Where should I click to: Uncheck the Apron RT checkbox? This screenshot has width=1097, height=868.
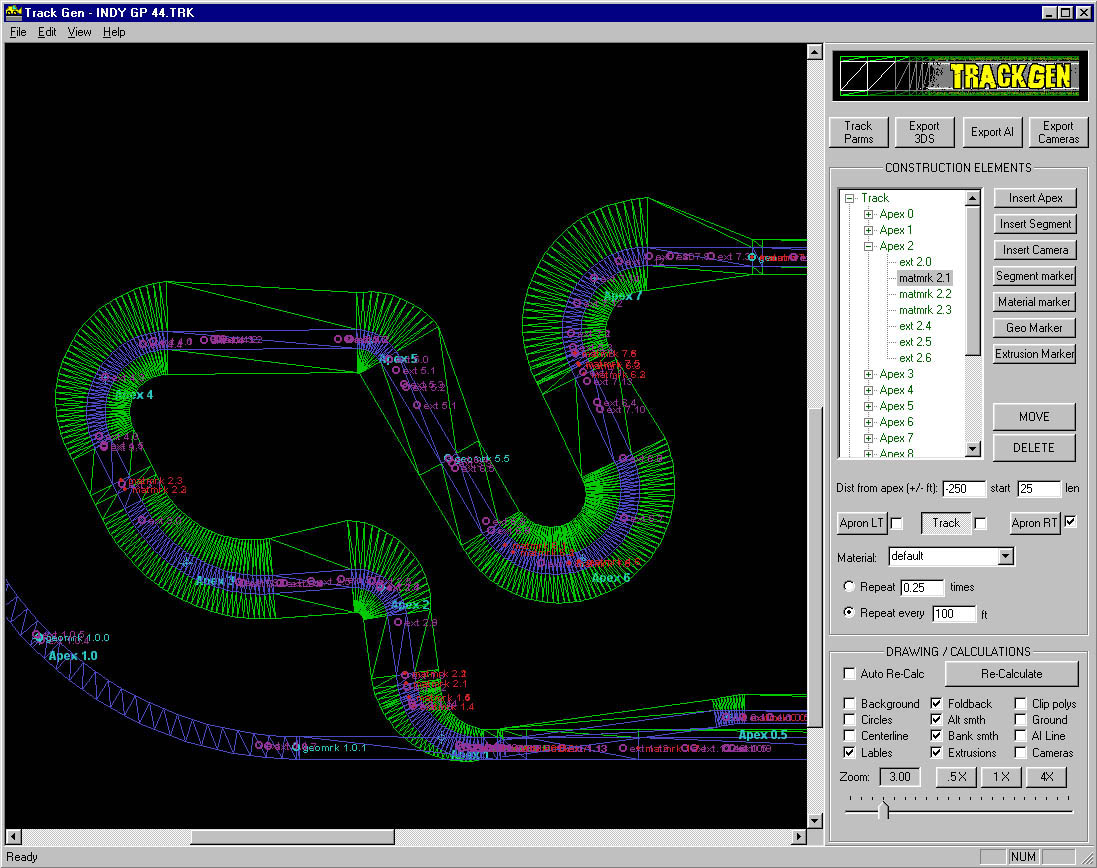click(1070, 522)
